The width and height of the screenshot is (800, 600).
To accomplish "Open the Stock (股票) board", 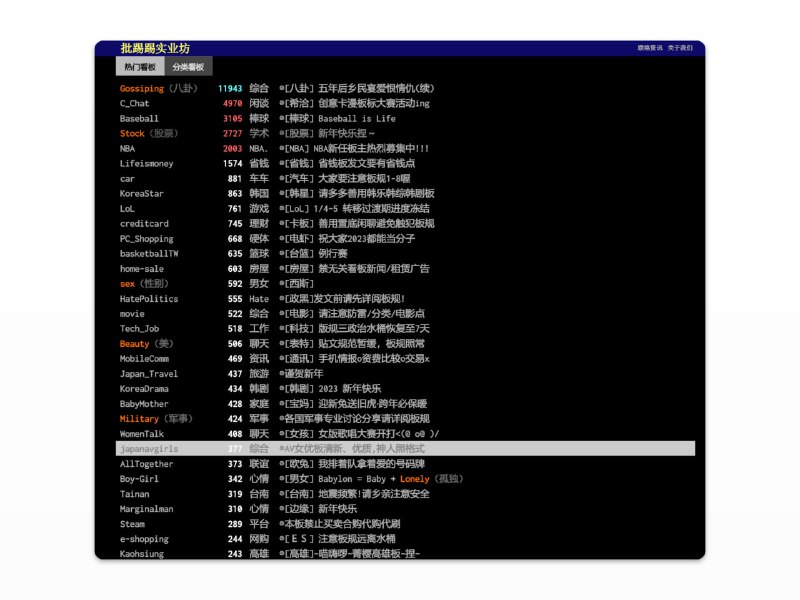I will (405, 133).
